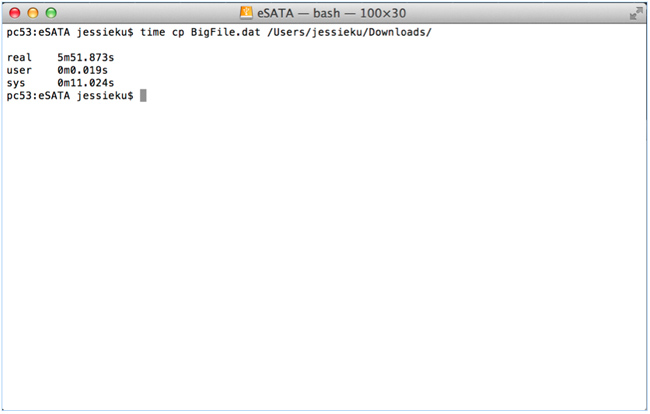Screen dimensions: 650x414
Task: Click the 'user' timing value 0m0.019s
Action: coord(82,70)
